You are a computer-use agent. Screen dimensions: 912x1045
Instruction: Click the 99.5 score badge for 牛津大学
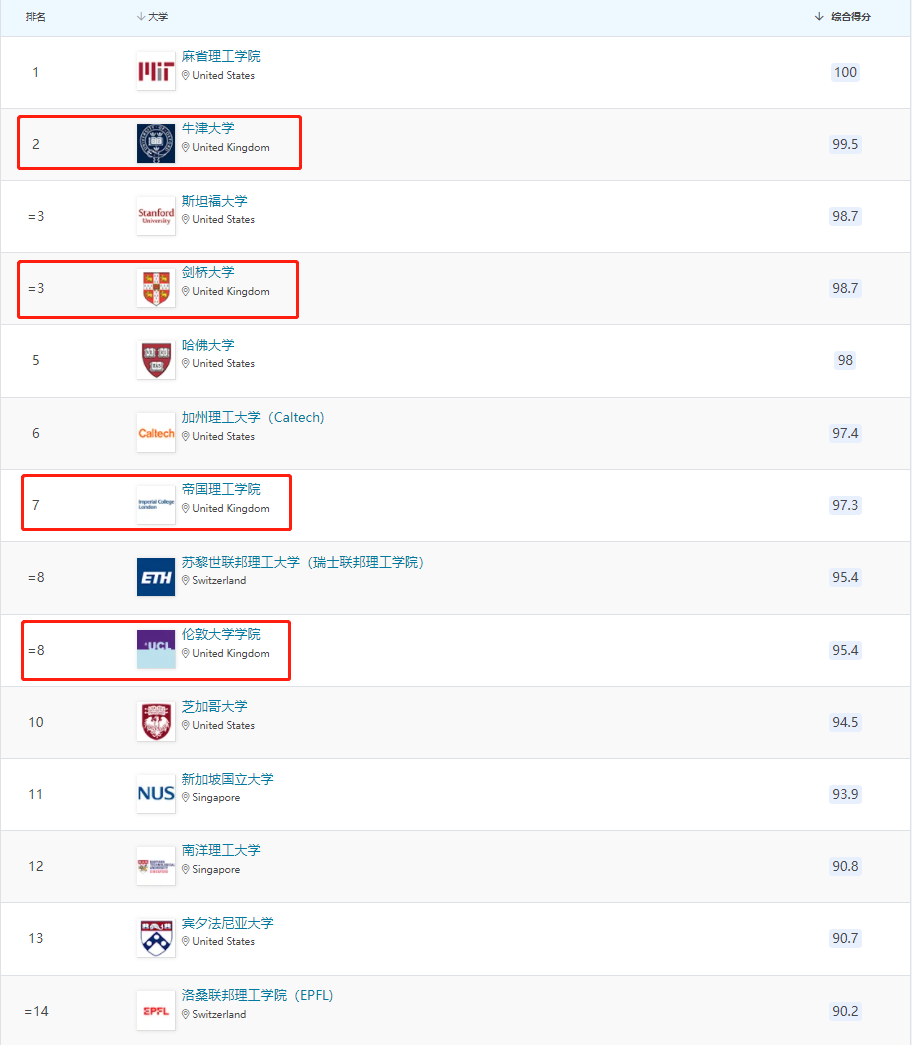845,144
